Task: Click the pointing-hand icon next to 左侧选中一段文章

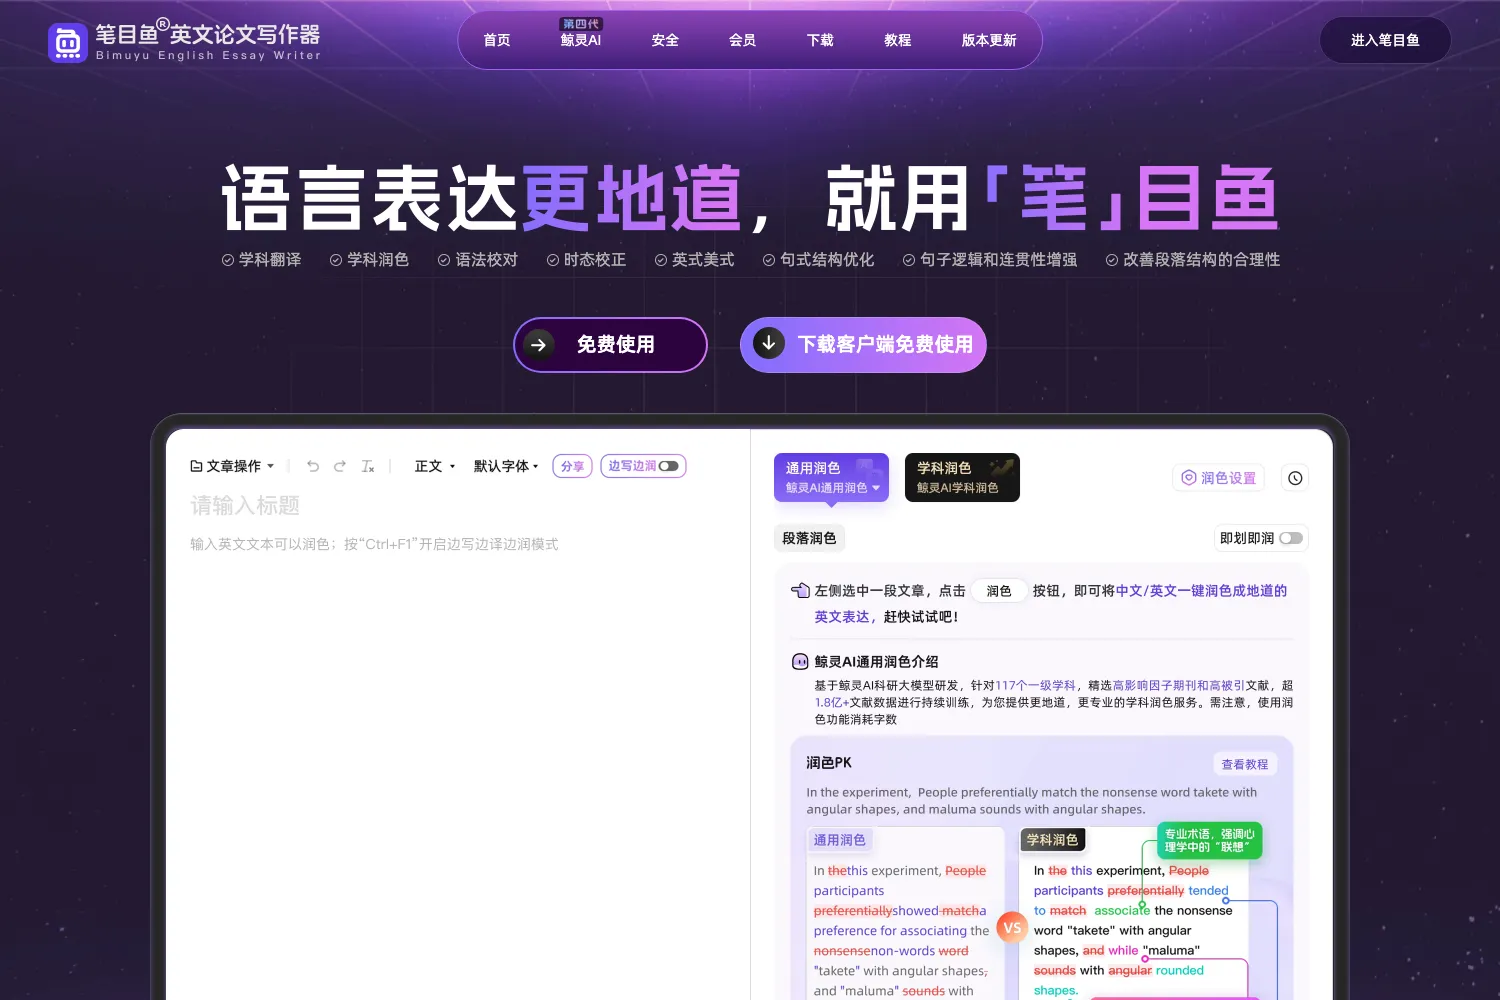Action: pyautogui.click(x=800, y=591)
